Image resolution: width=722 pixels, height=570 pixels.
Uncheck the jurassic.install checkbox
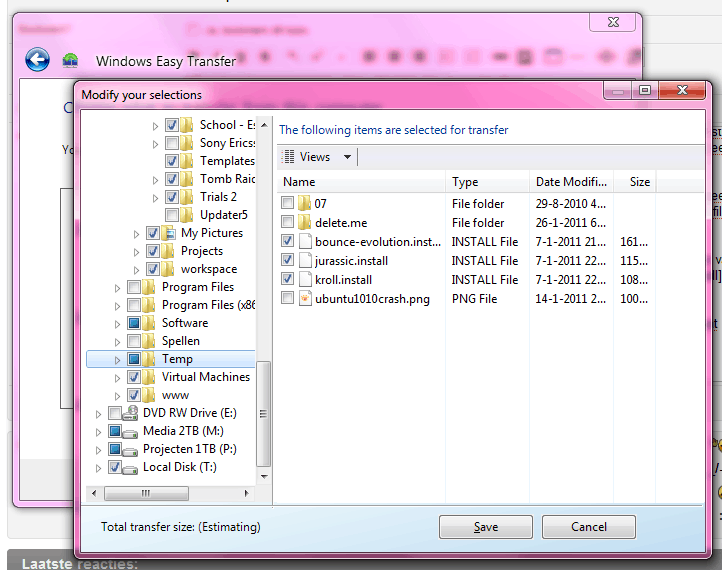click(287, 260)
